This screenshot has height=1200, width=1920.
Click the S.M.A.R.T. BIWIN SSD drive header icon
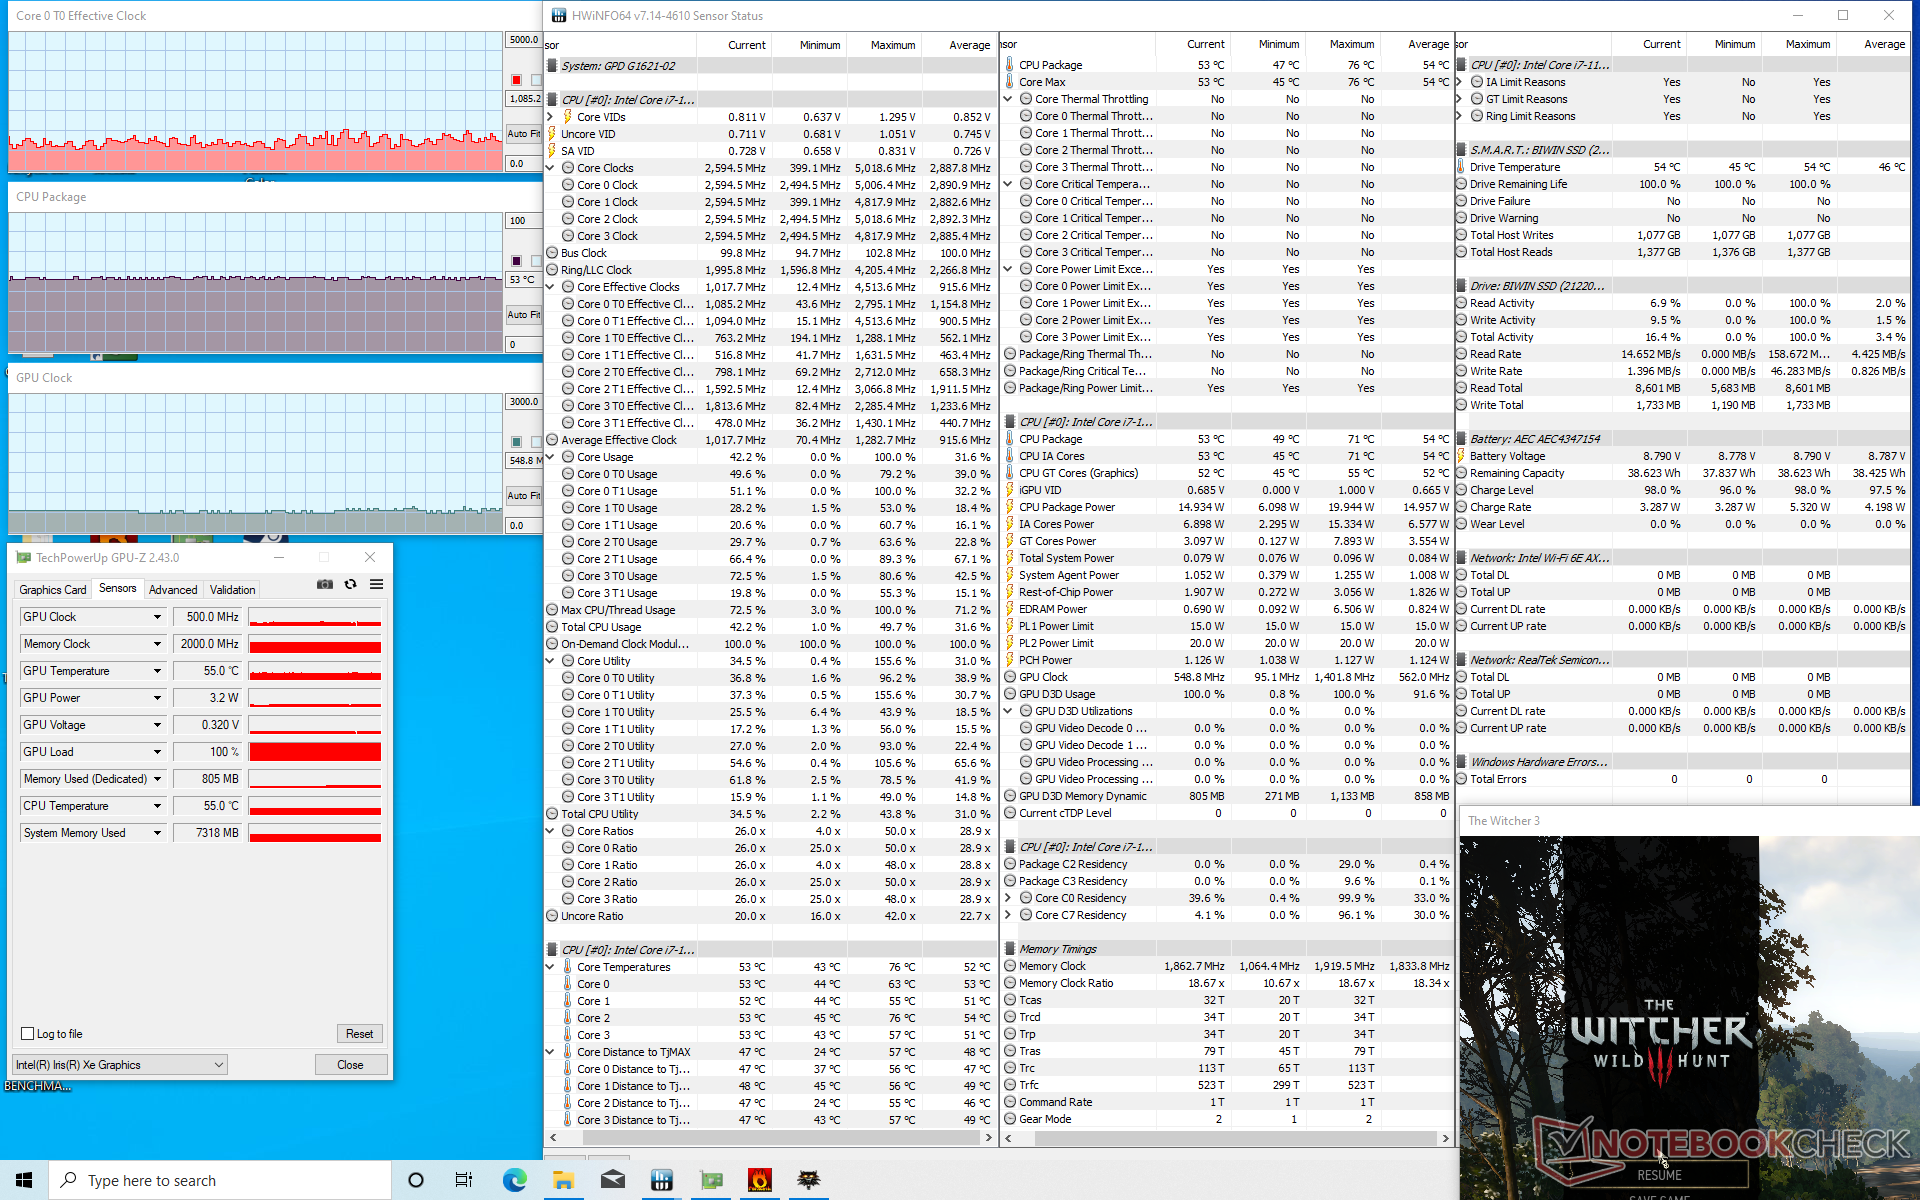coord(1461,150)
